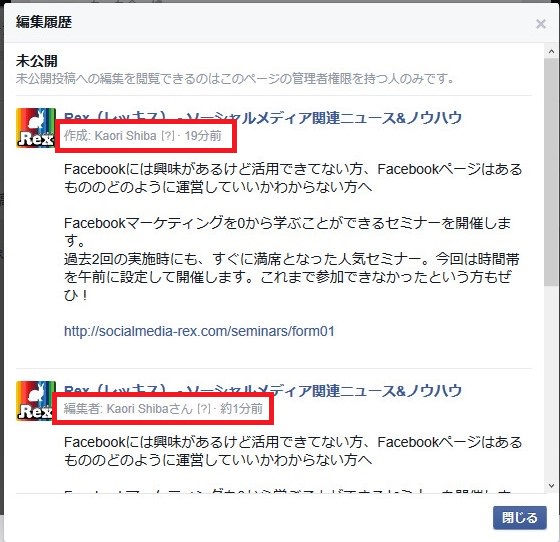Open the socialmedia-rex.com seminars form01 link
Screen dimensions: 560x542
pyautogui.click(x=199, y=331)
